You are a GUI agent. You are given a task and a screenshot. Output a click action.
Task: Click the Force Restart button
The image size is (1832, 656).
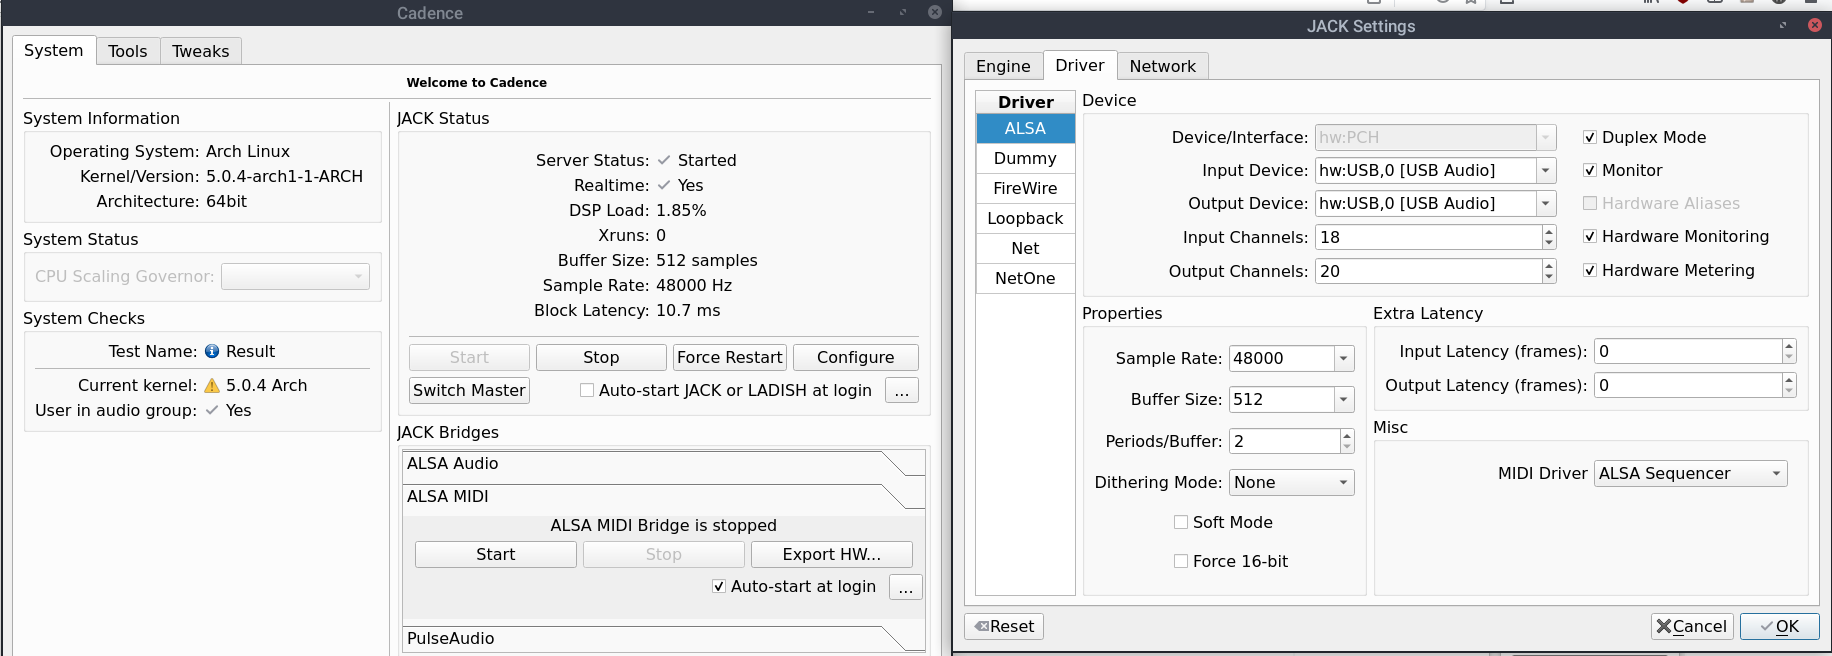(729, 357)
